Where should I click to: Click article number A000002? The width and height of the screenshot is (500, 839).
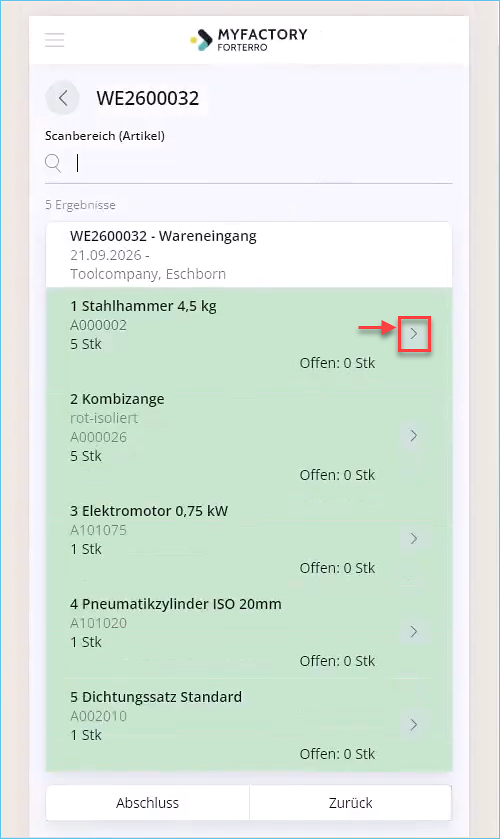[99, 325]
